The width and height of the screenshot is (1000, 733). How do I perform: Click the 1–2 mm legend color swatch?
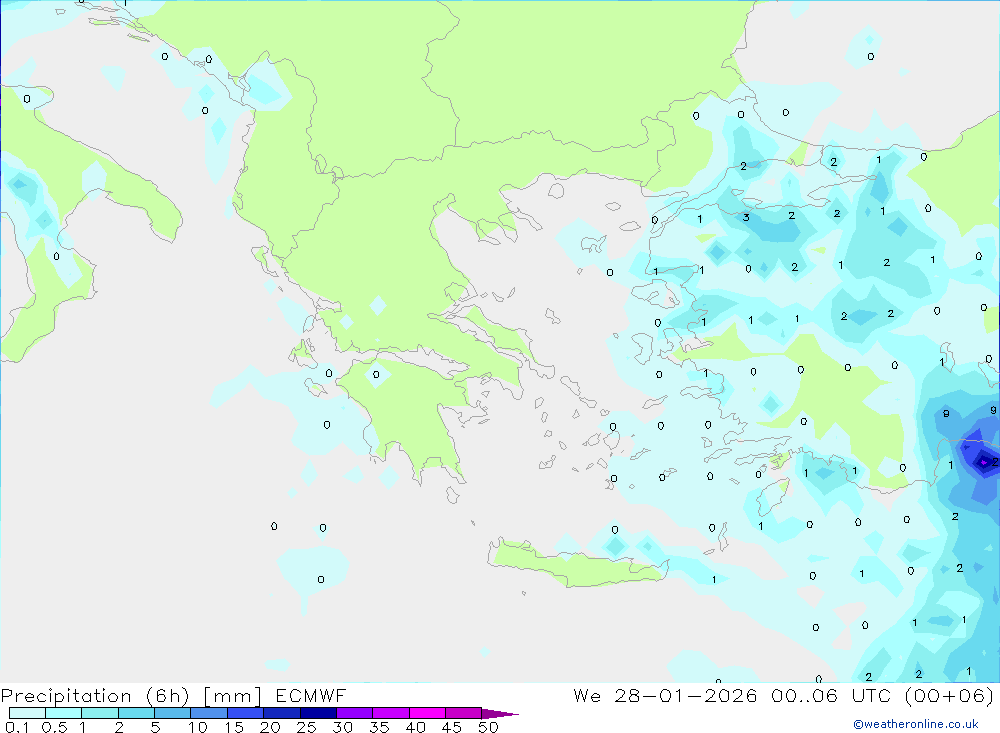99,713
